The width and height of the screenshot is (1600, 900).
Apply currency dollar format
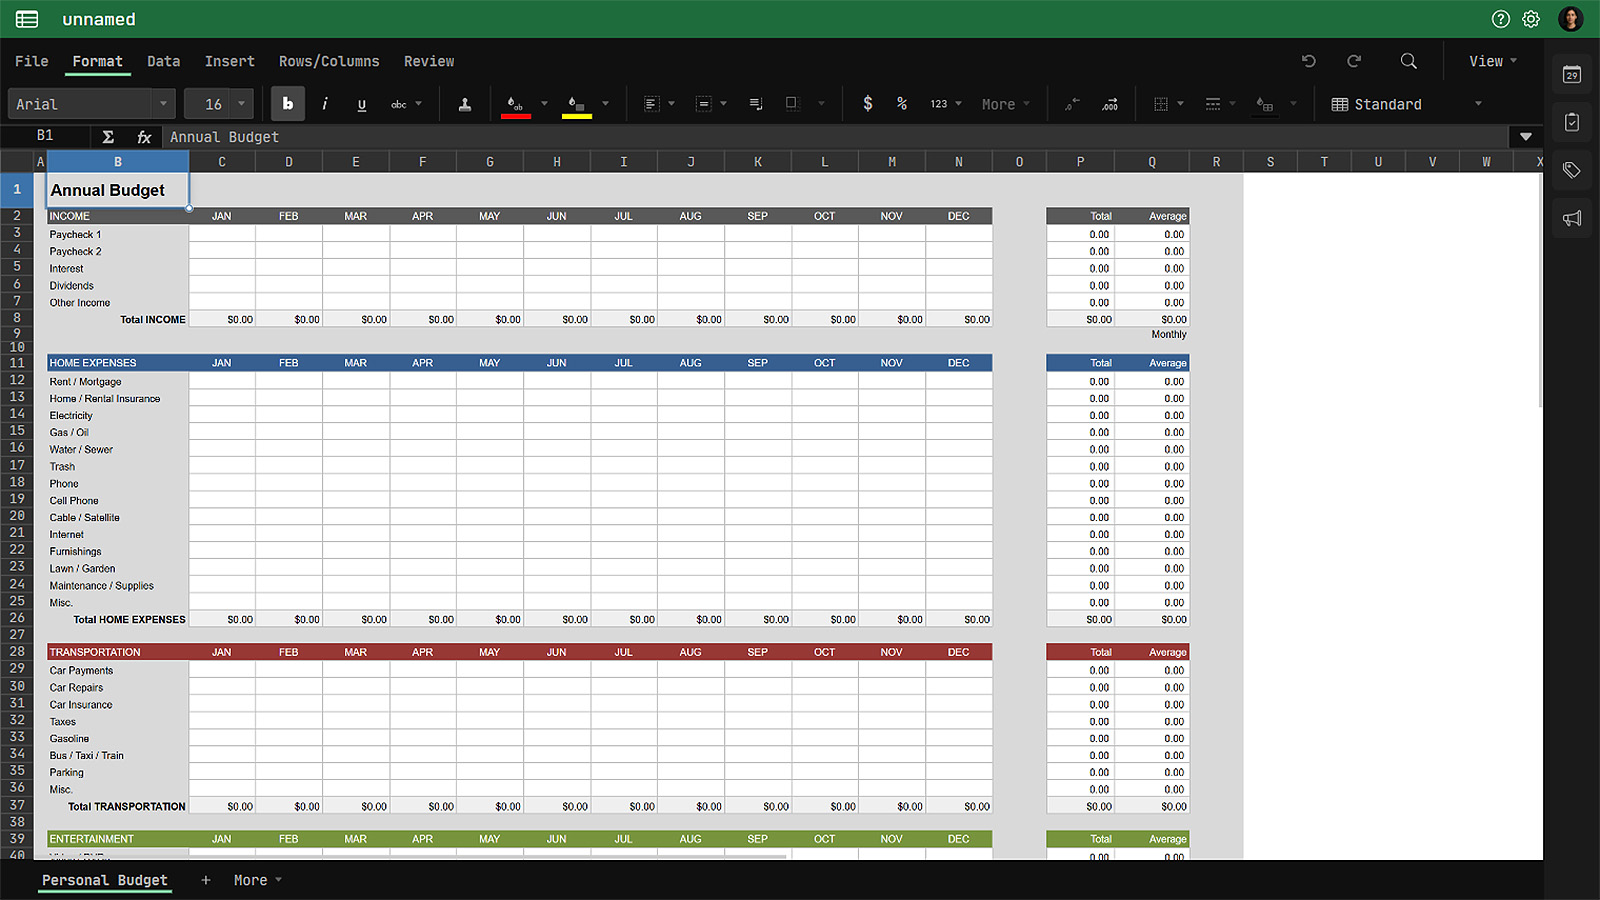point(867,104)
